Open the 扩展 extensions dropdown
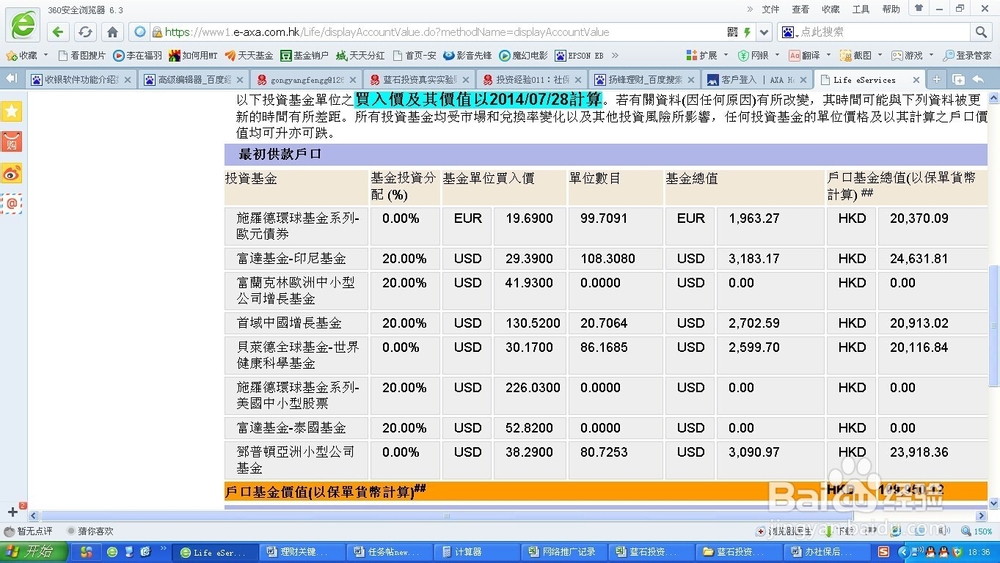 point(707,55)
